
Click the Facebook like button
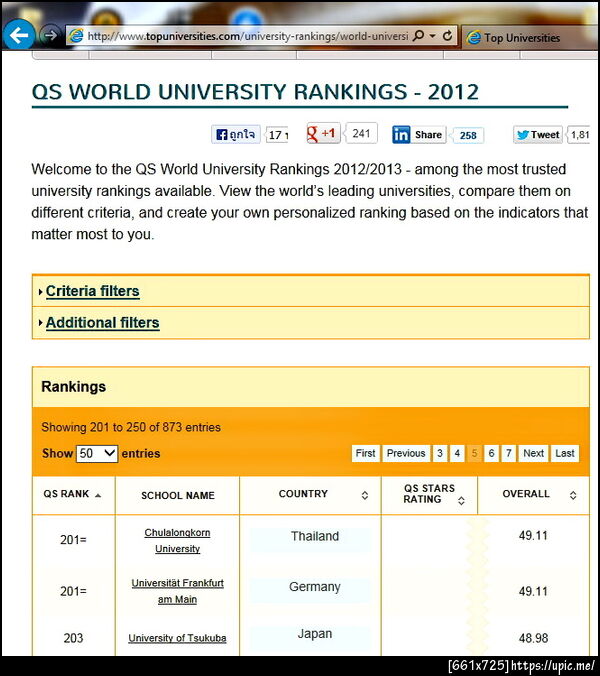click(x=235, y=135)
